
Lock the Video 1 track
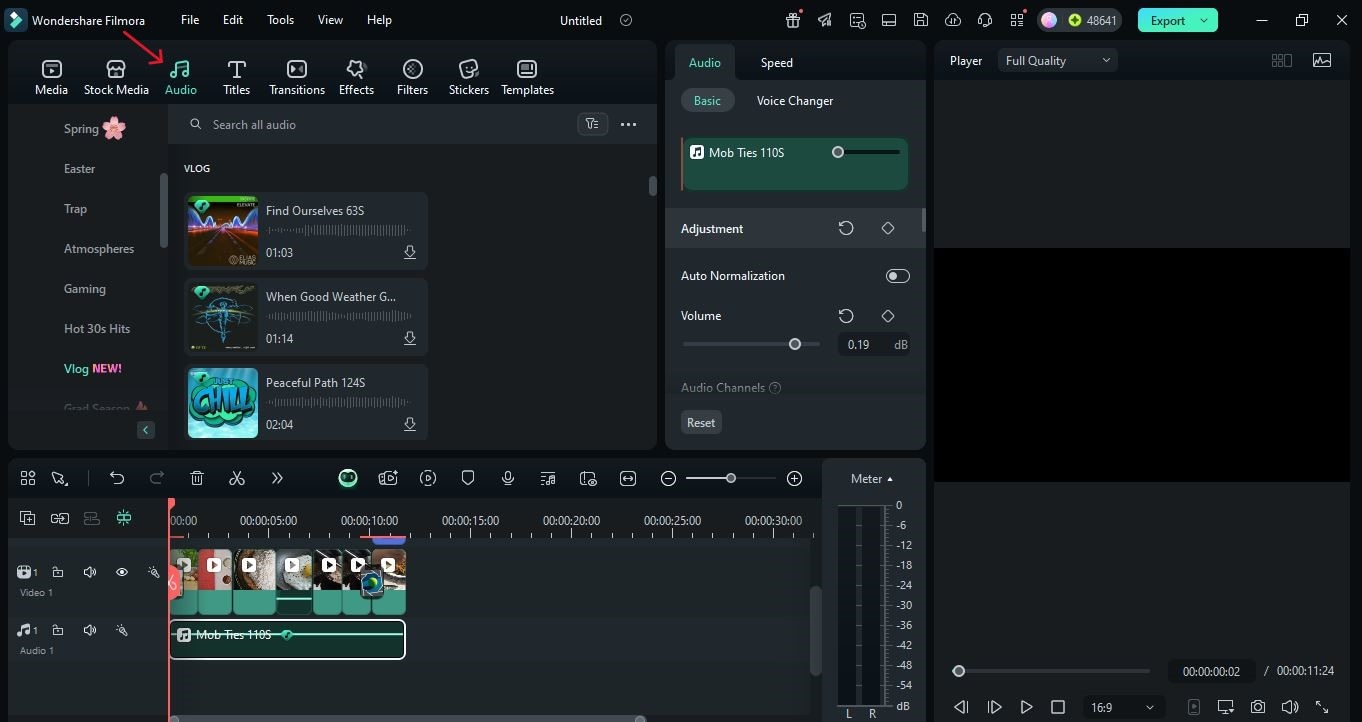[x=58, y=572]
